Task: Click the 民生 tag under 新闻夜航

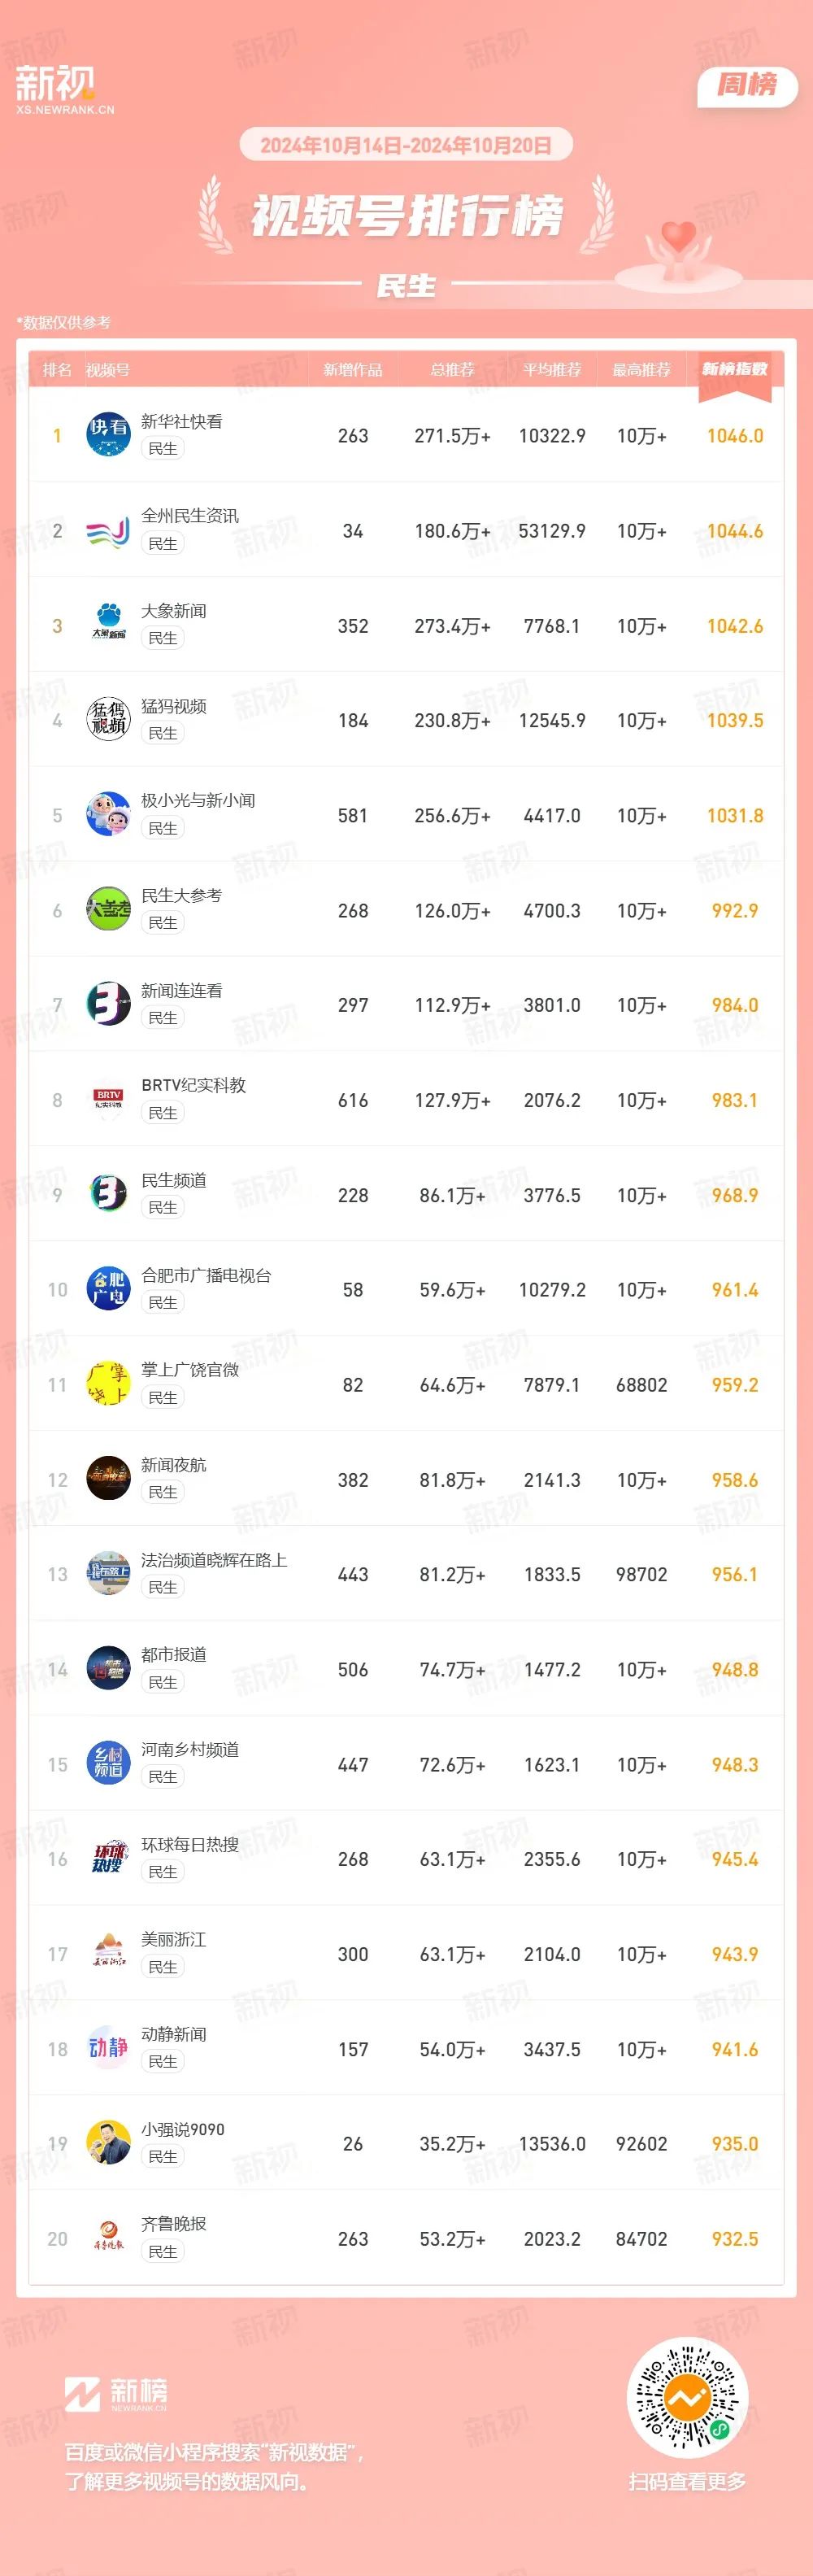Action: tap(162, 1492)
